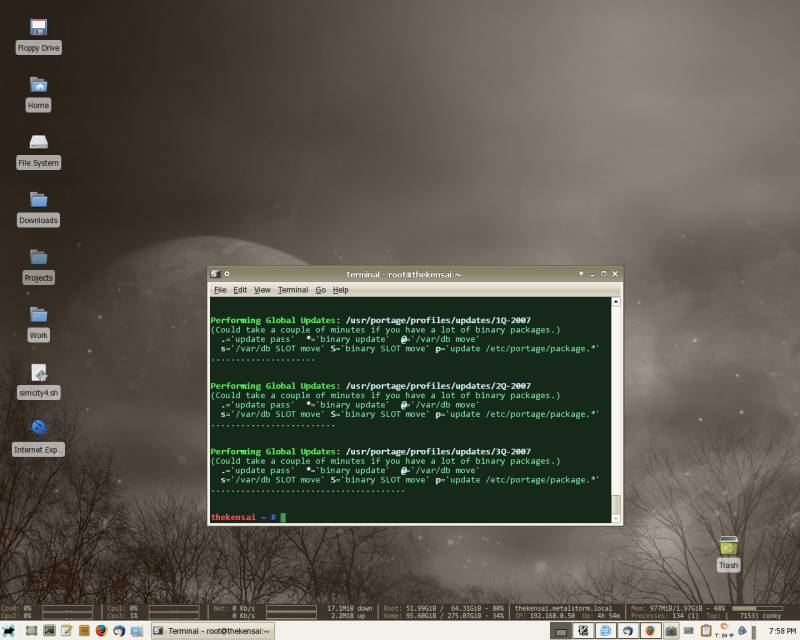800x640 pixels.
Task: Select the File System desktop icon
Action: point(38,151)
